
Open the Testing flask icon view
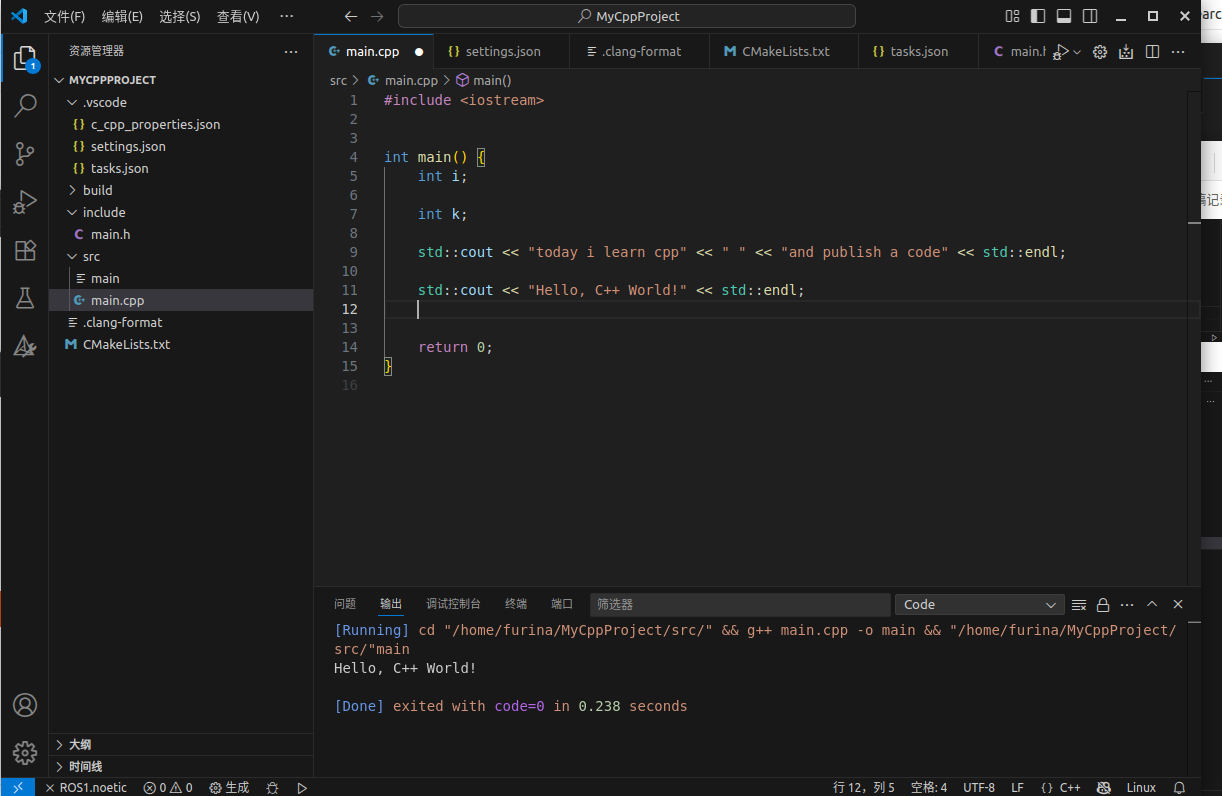[x=25, y=298]
